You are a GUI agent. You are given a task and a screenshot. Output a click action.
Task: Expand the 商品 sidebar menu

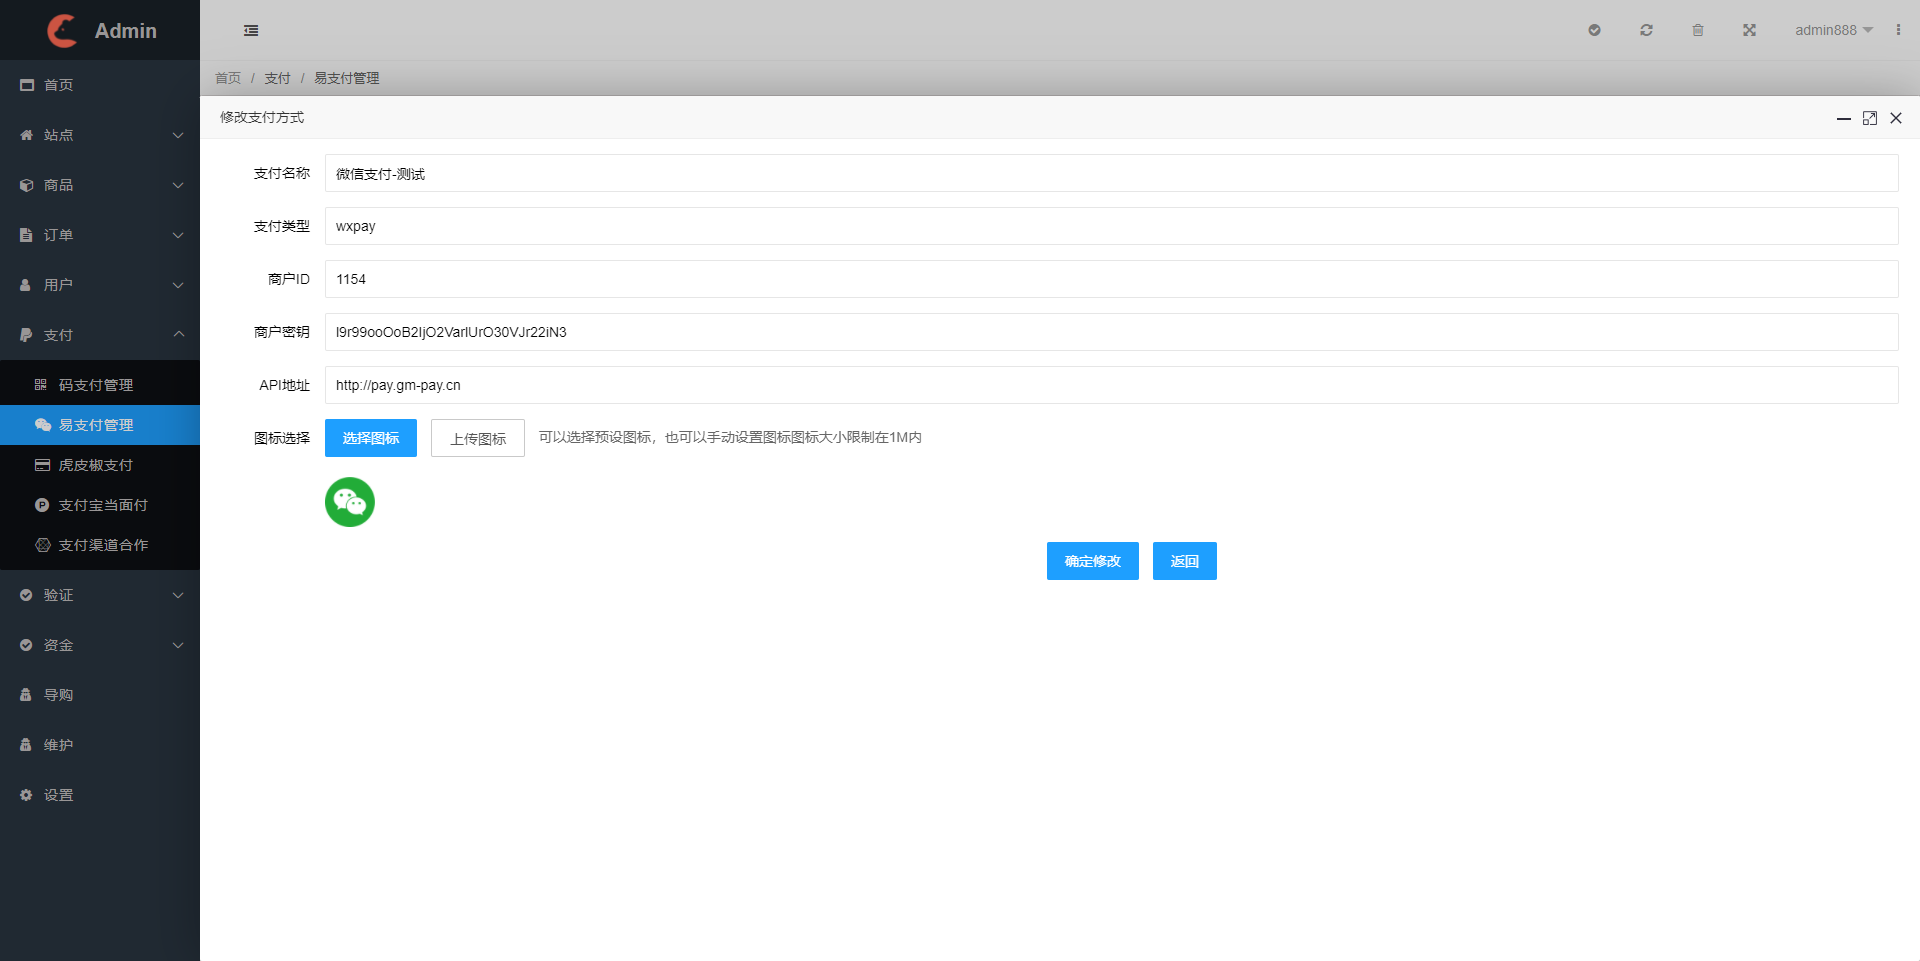(x=100, y=185)
